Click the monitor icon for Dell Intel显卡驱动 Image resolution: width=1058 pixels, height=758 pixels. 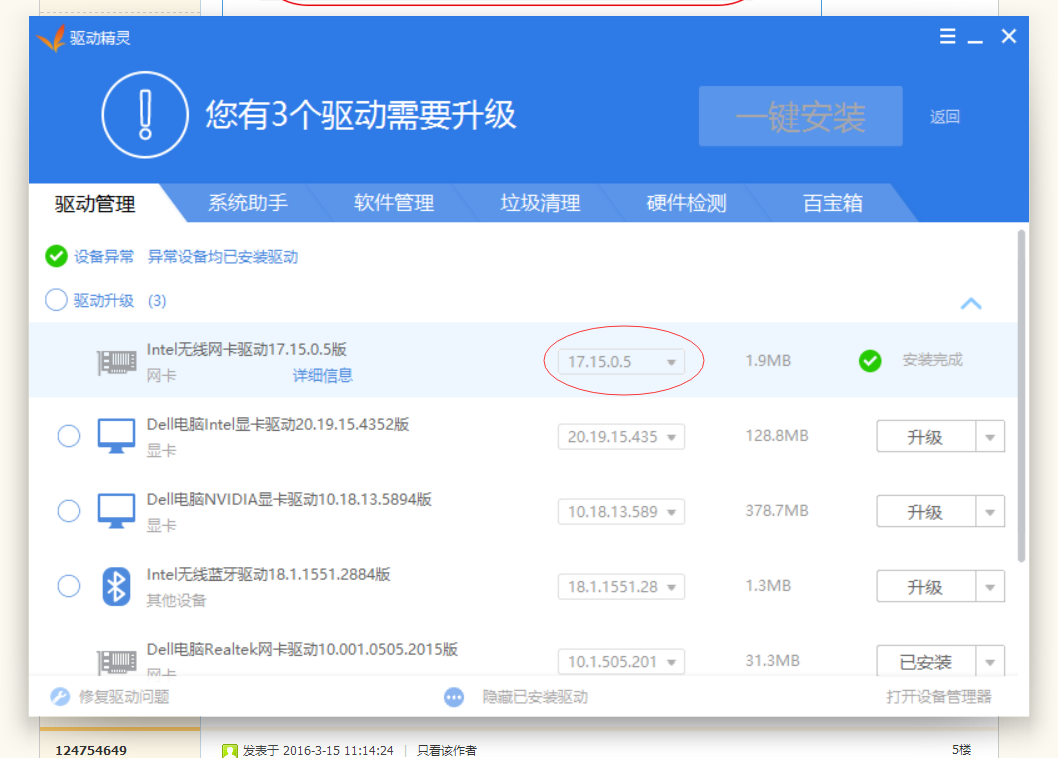pyautogui.click(x=116, y=436)
